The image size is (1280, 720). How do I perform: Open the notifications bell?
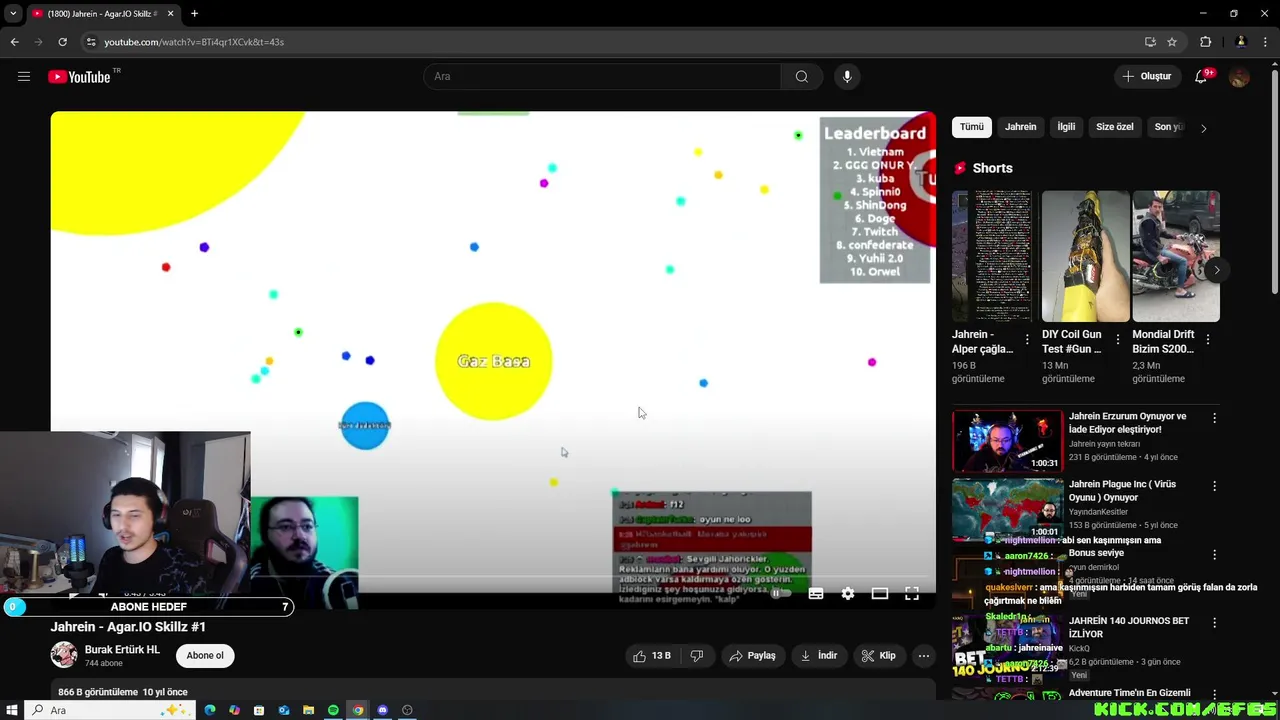pos(1202,76)
